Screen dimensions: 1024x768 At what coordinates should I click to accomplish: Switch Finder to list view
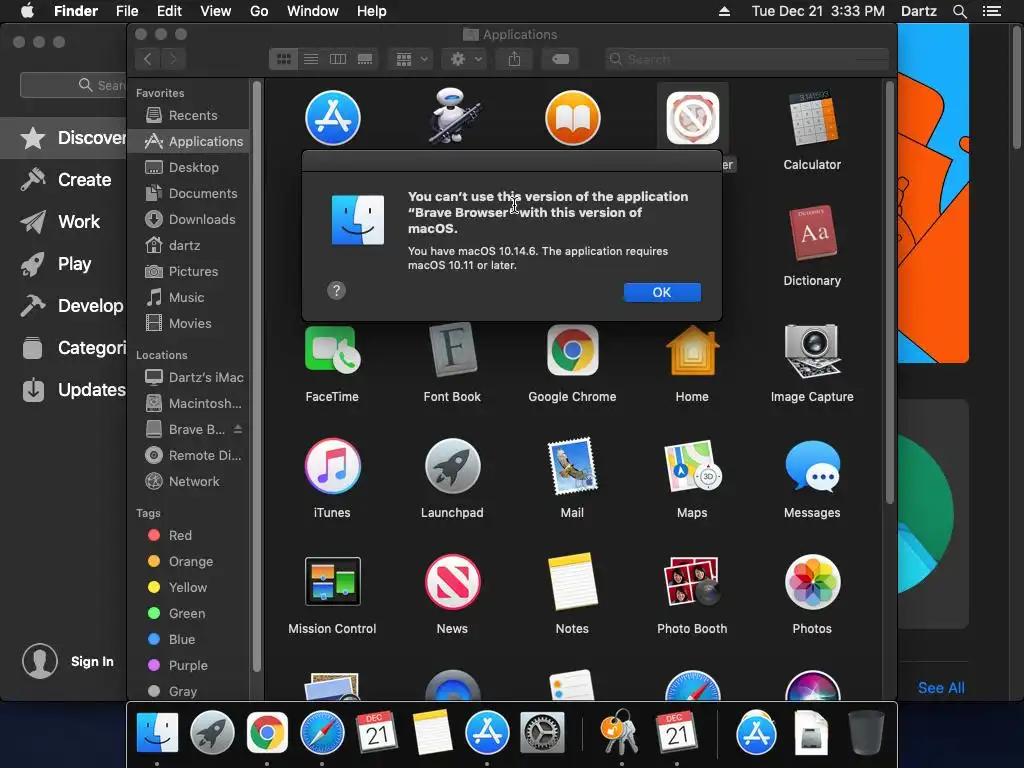(x=311, y=59)
